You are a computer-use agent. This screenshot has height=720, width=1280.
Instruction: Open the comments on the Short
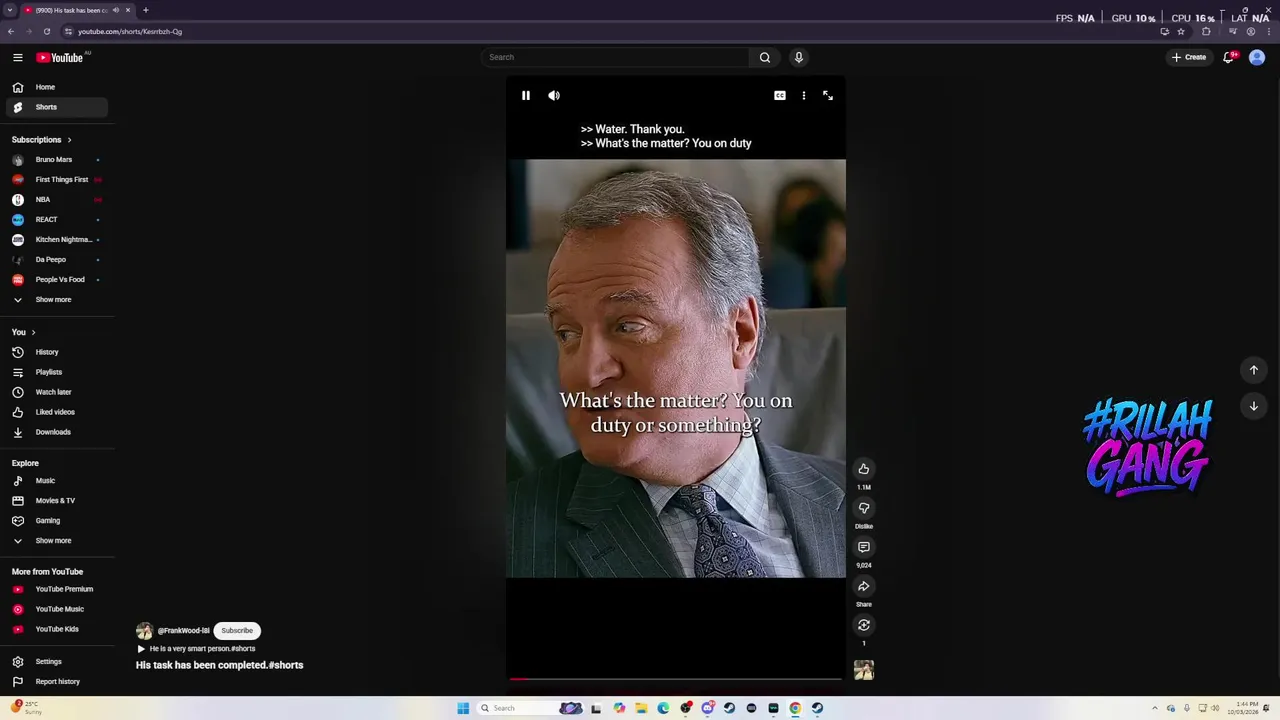[864, 547]
